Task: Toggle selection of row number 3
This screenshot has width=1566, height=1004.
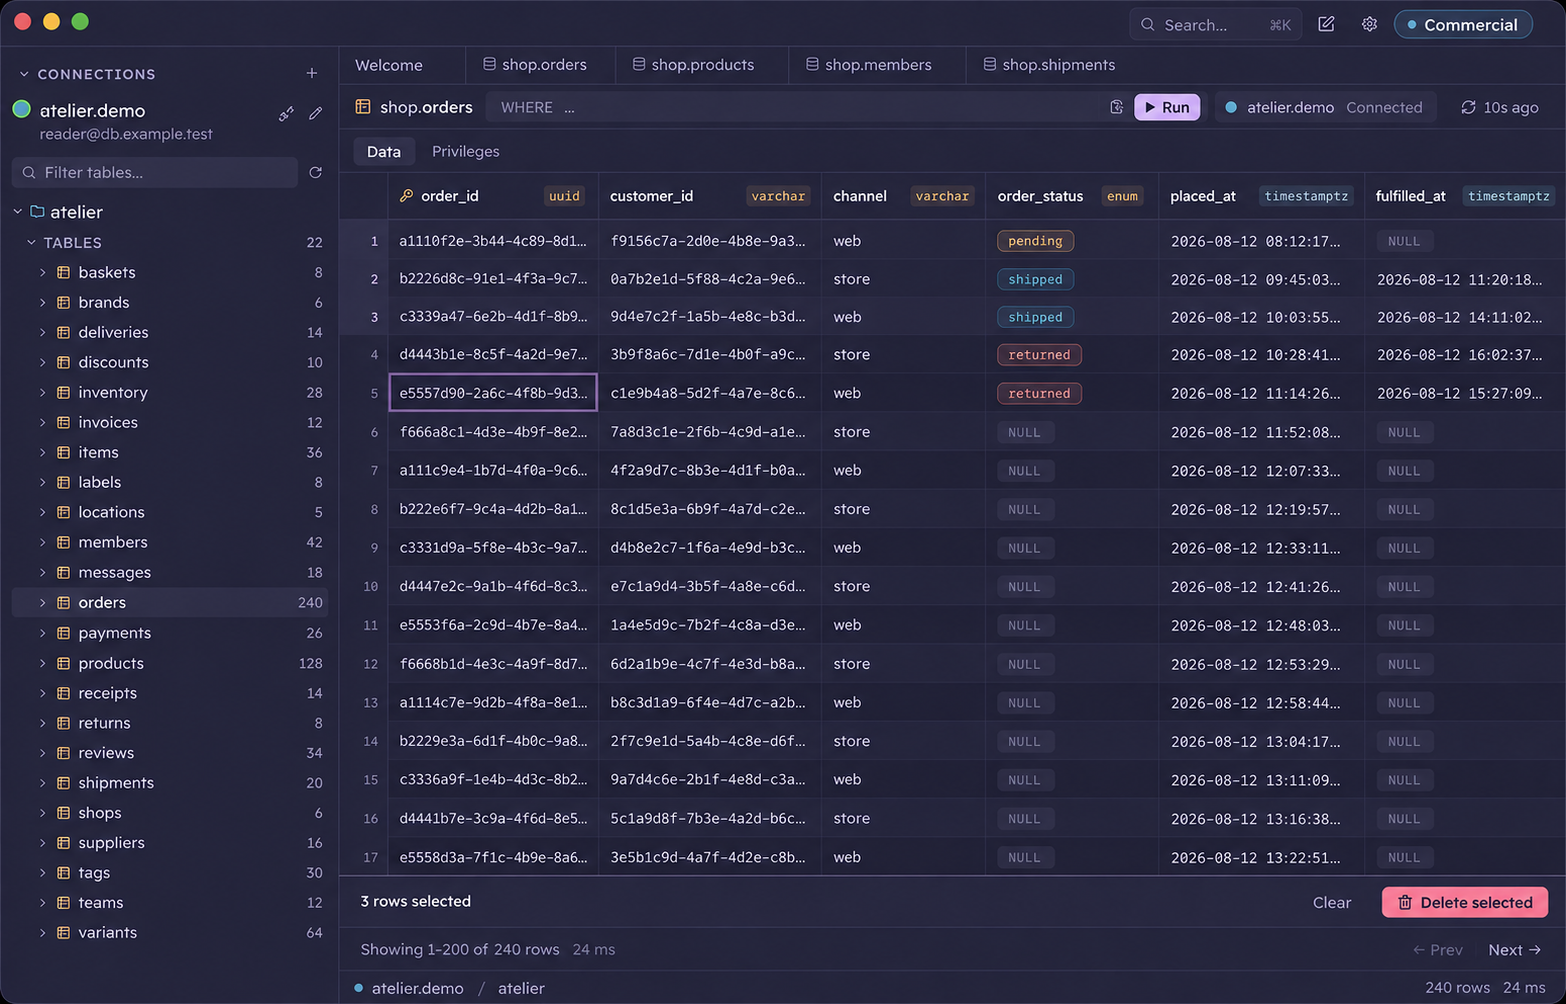Action: pos(364,317)
